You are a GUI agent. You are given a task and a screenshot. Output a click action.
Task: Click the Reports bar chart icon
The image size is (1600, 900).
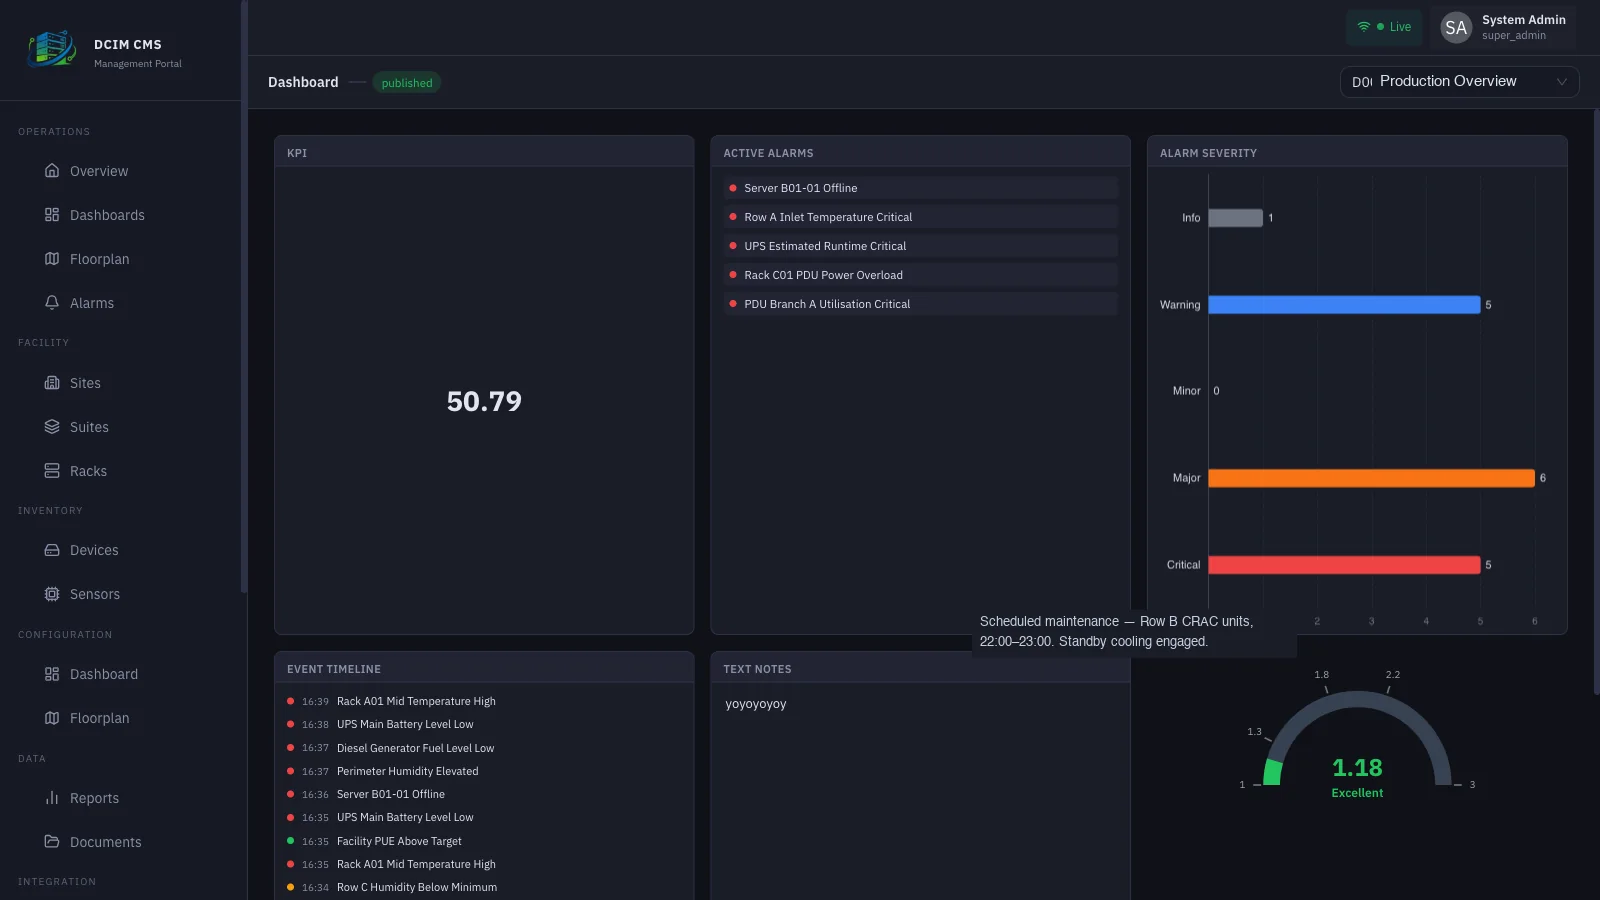click(52, 798)
